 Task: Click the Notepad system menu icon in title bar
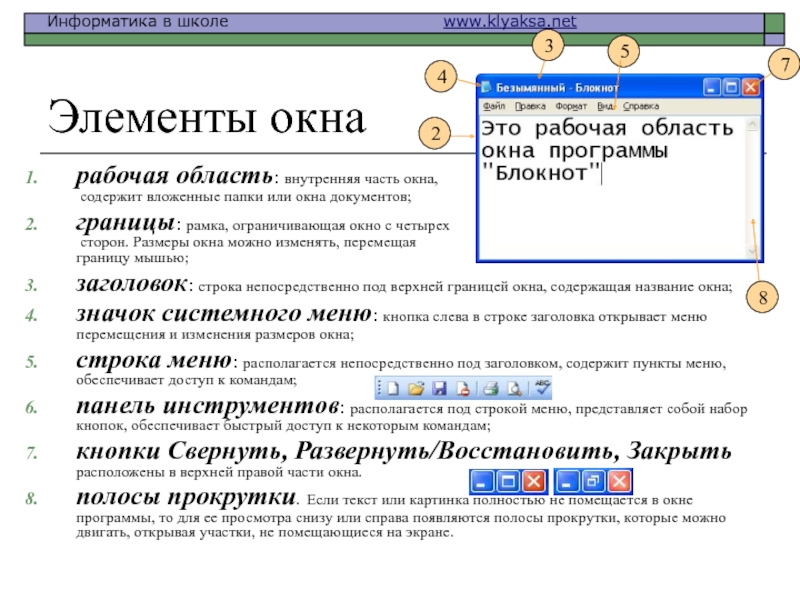coord(487,88)
